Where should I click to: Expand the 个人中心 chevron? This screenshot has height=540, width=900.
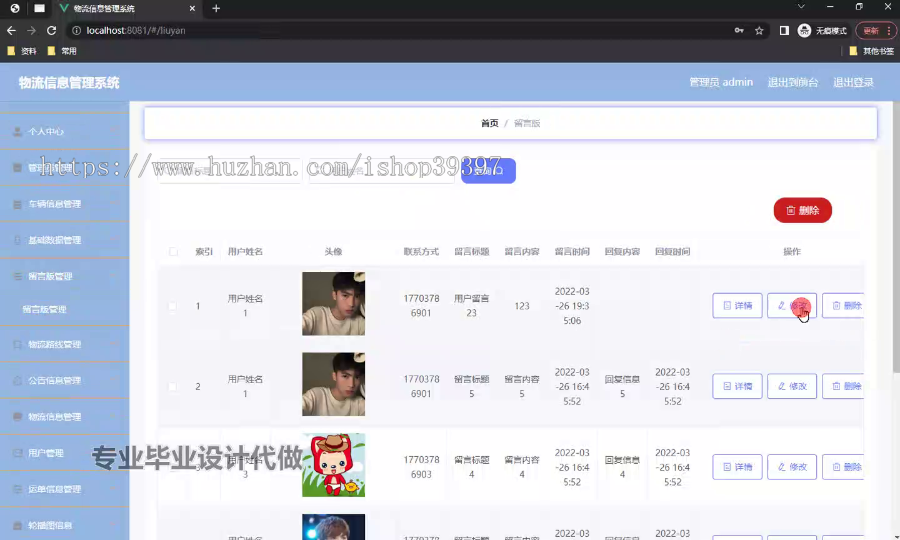113,131
